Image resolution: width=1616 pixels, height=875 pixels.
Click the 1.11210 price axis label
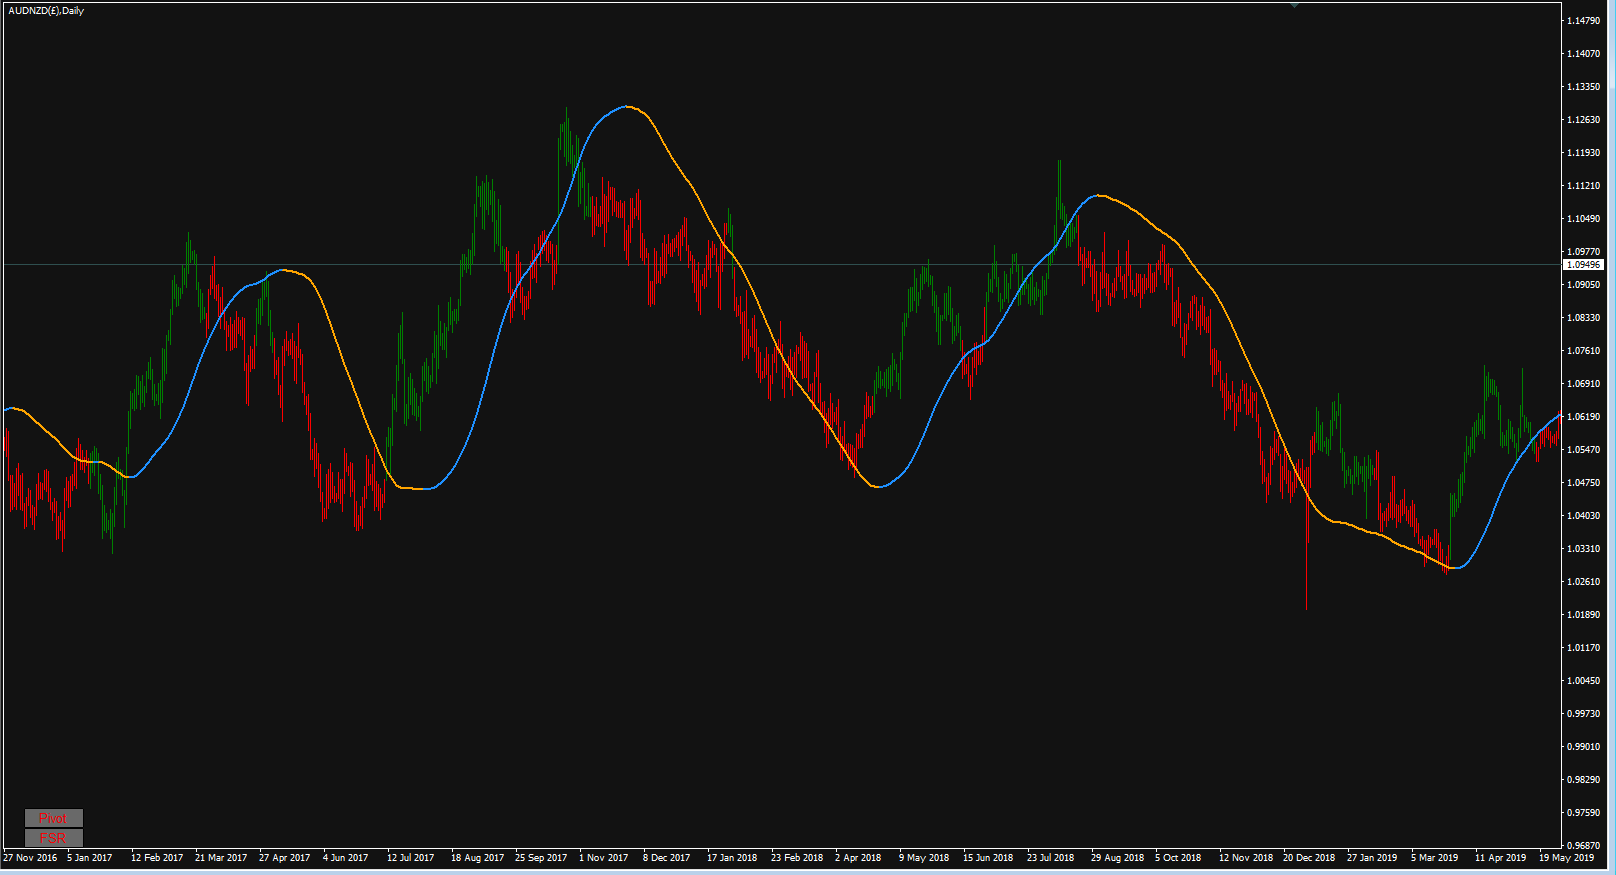(x=1584, y=186)
